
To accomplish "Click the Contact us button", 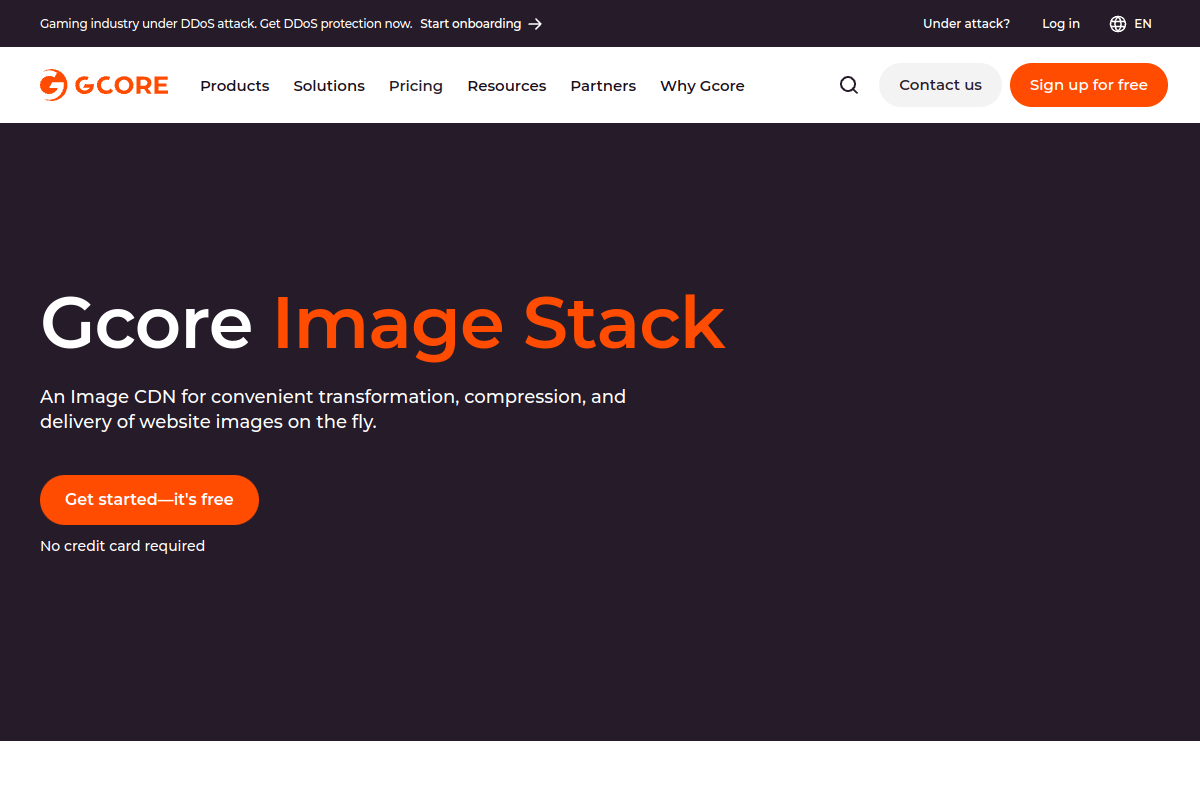I will point(940,85).
